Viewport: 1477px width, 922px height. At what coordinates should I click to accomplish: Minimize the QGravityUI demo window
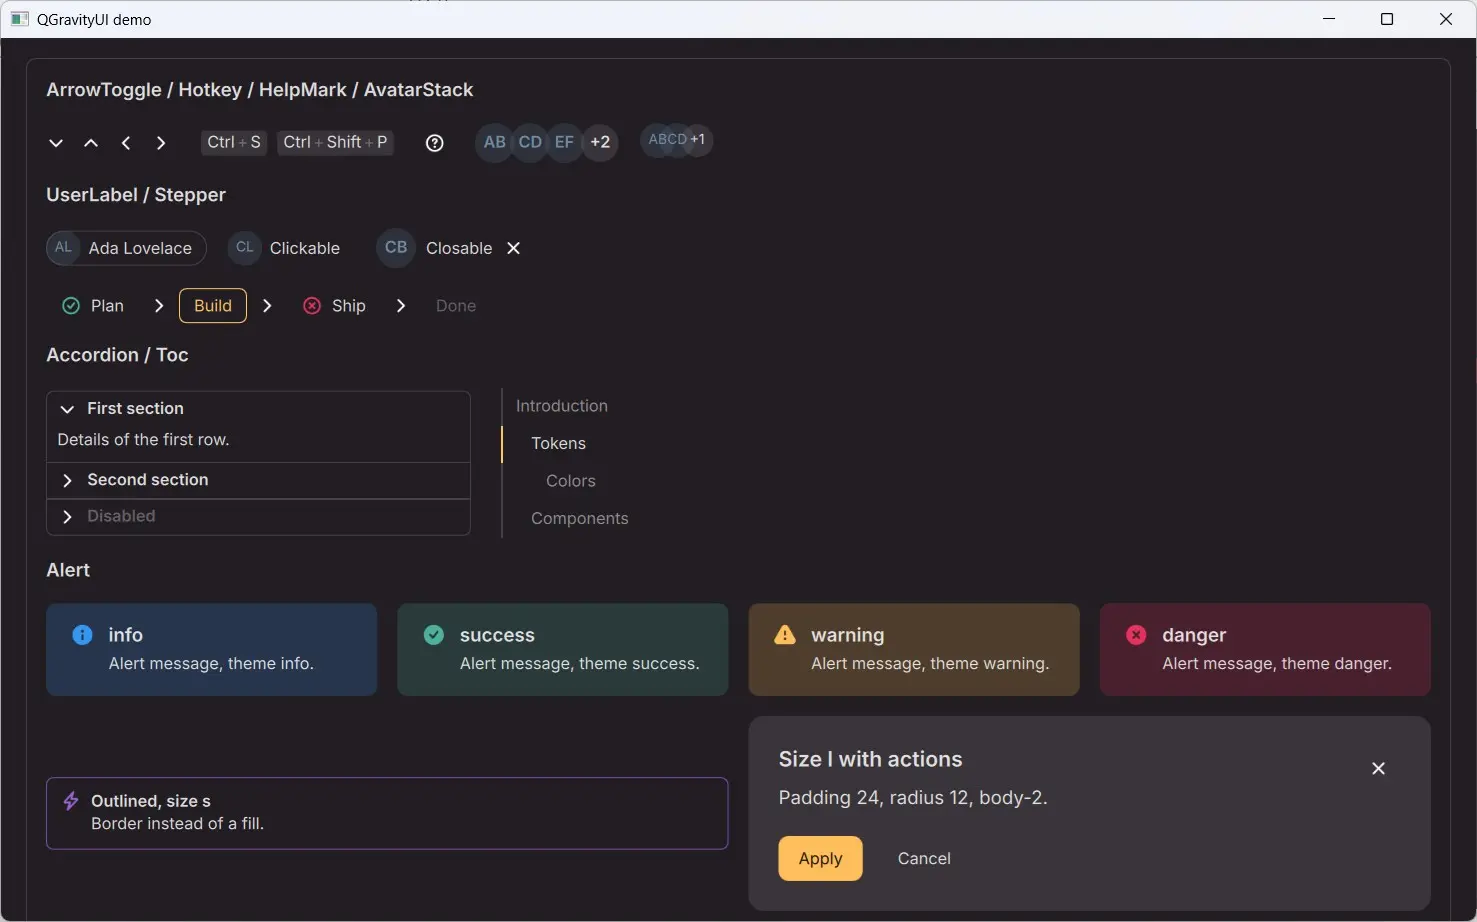1329,19
